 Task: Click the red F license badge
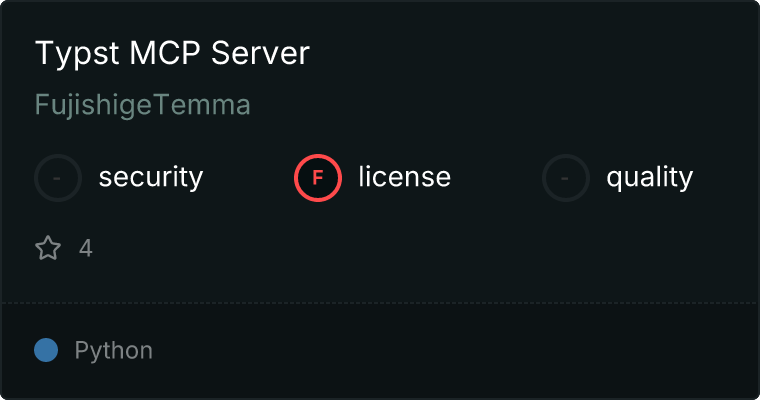click(x=318, y=178)
